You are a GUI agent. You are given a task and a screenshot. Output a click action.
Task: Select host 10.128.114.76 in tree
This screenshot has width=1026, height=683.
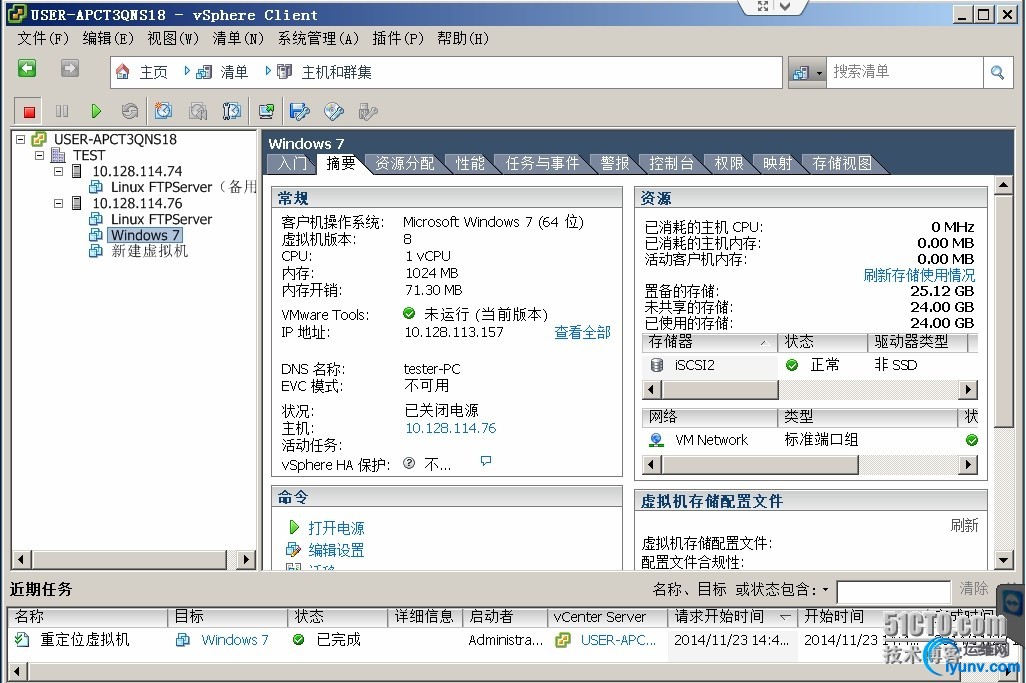point(137,203)
